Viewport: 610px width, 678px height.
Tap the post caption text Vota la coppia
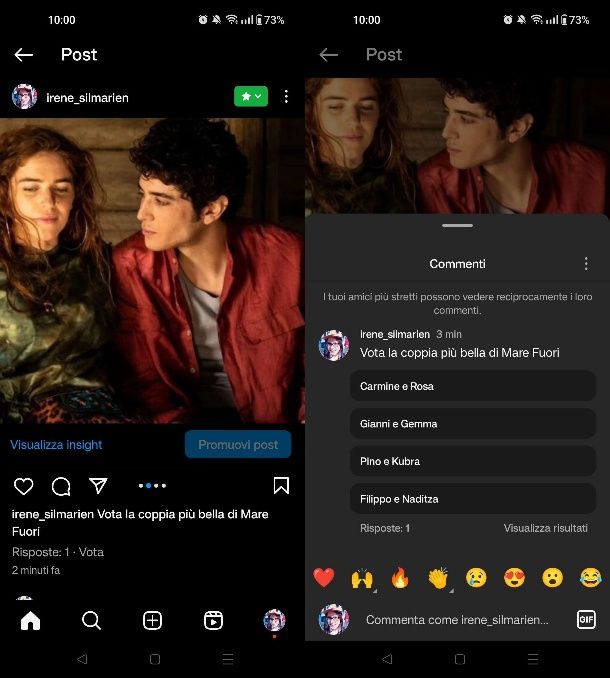tap(140, 523)
